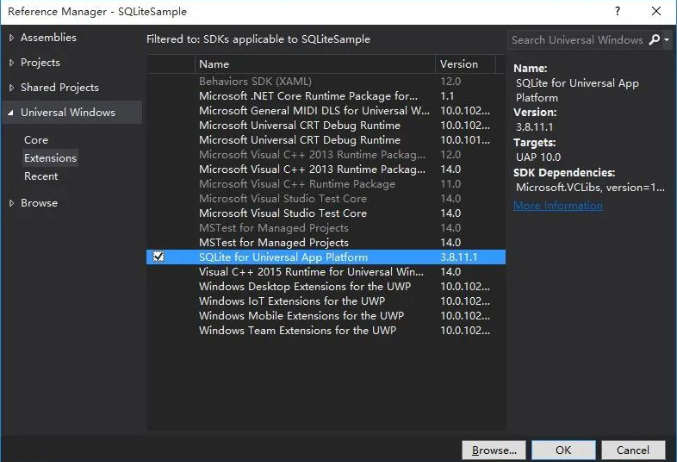Select Windows IoT Extensions for the UWP
The width and height of the screenshot is (679, 462).
point(326,301)
